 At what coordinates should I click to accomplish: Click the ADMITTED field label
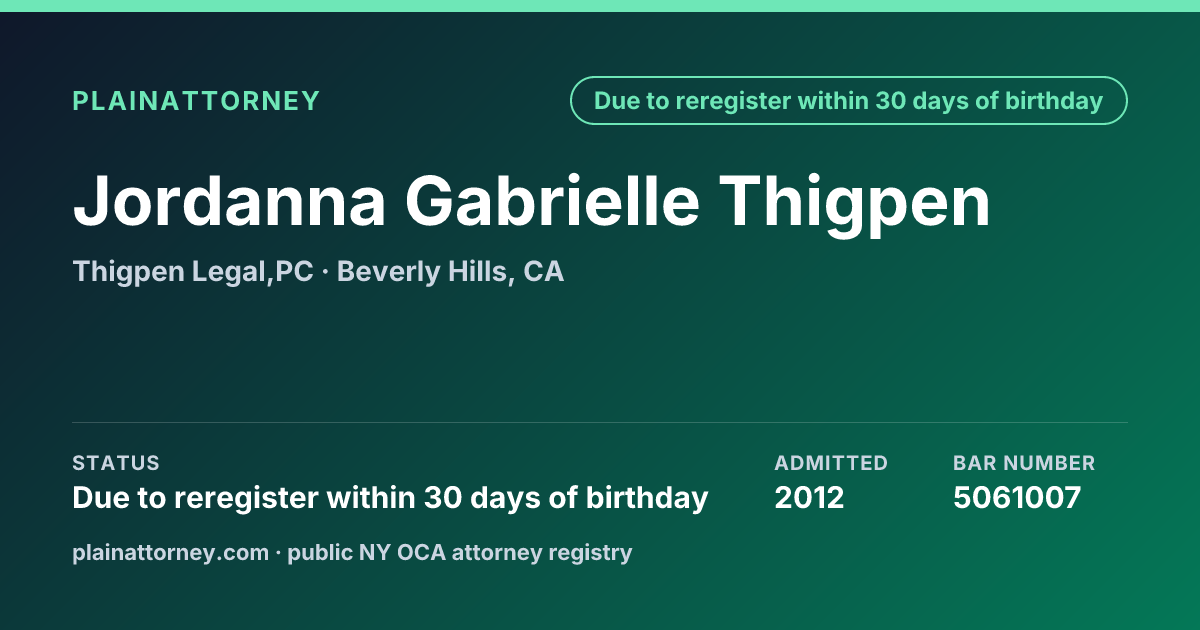tap(831, 463)
